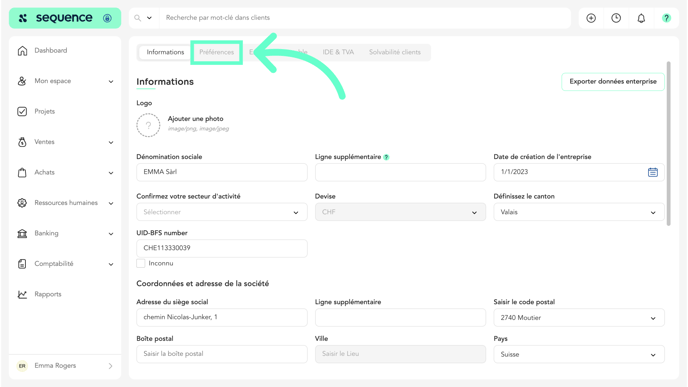Click Exporter données entreprise button

613,82
